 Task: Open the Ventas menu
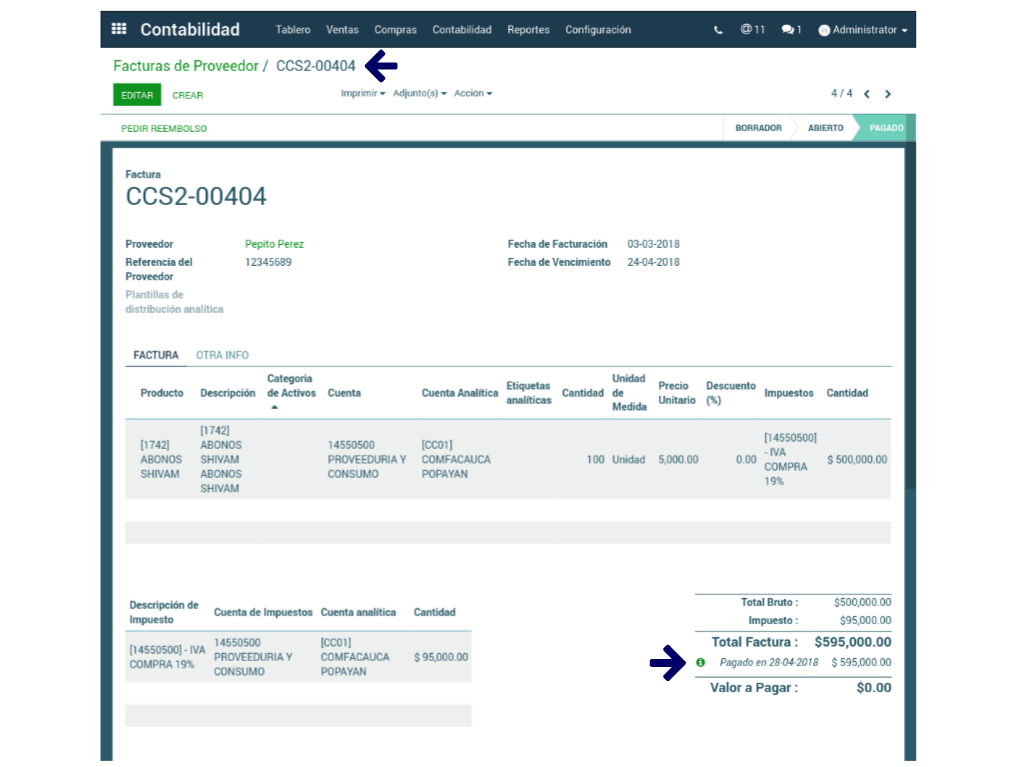tap(342, 30)
